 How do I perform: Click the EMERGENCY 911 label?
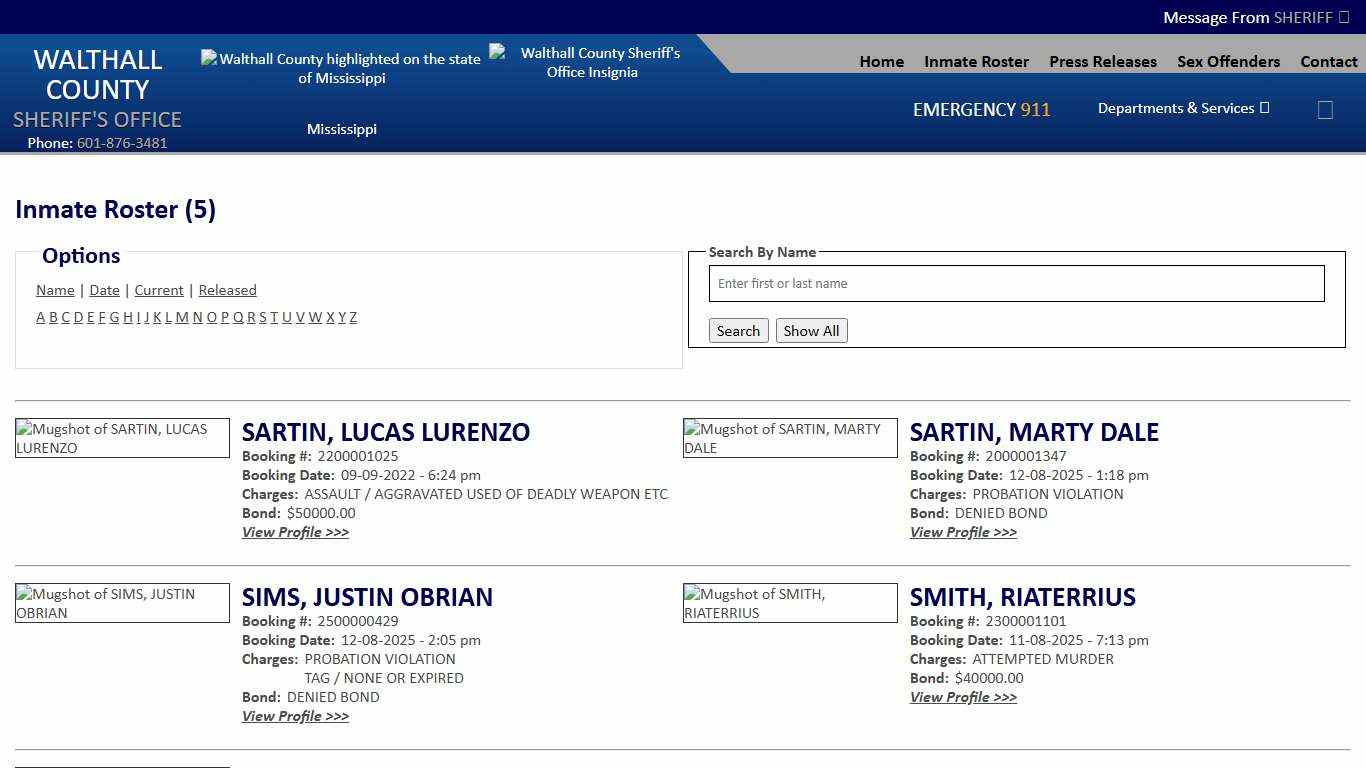[981, 110]
